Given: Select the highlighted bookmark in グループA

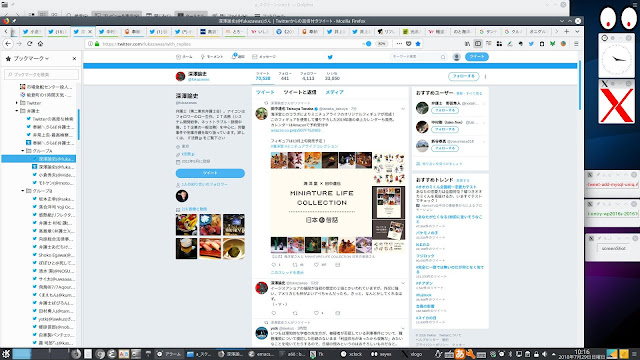Looking at the screenshot, I should click(x=39, y=159).
